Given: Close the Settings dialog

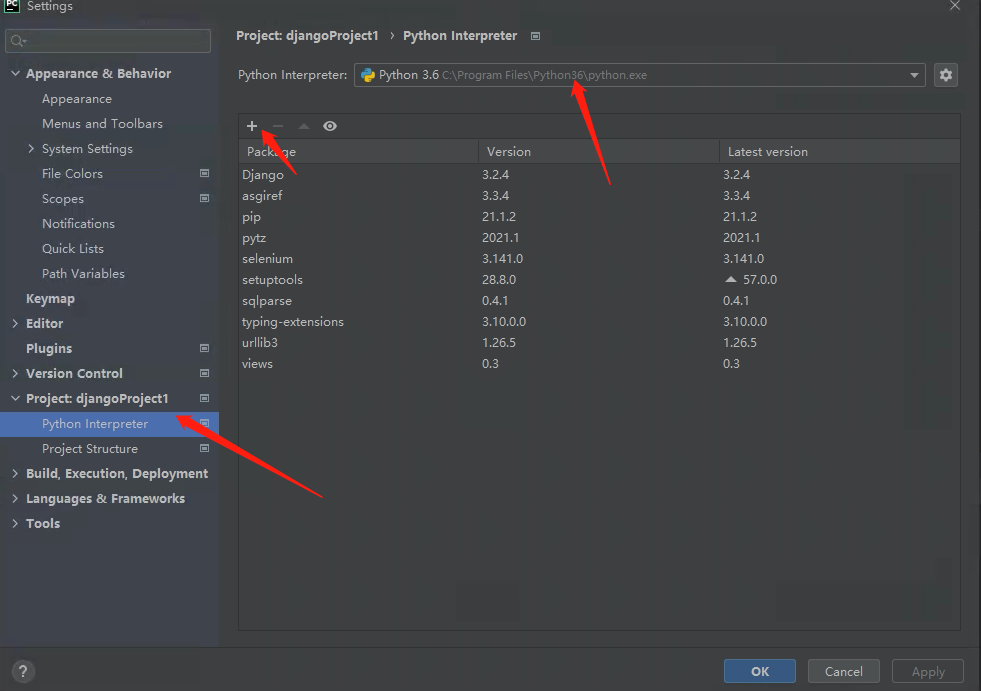Looking at the screenshot, I should (x=955, y=6).
